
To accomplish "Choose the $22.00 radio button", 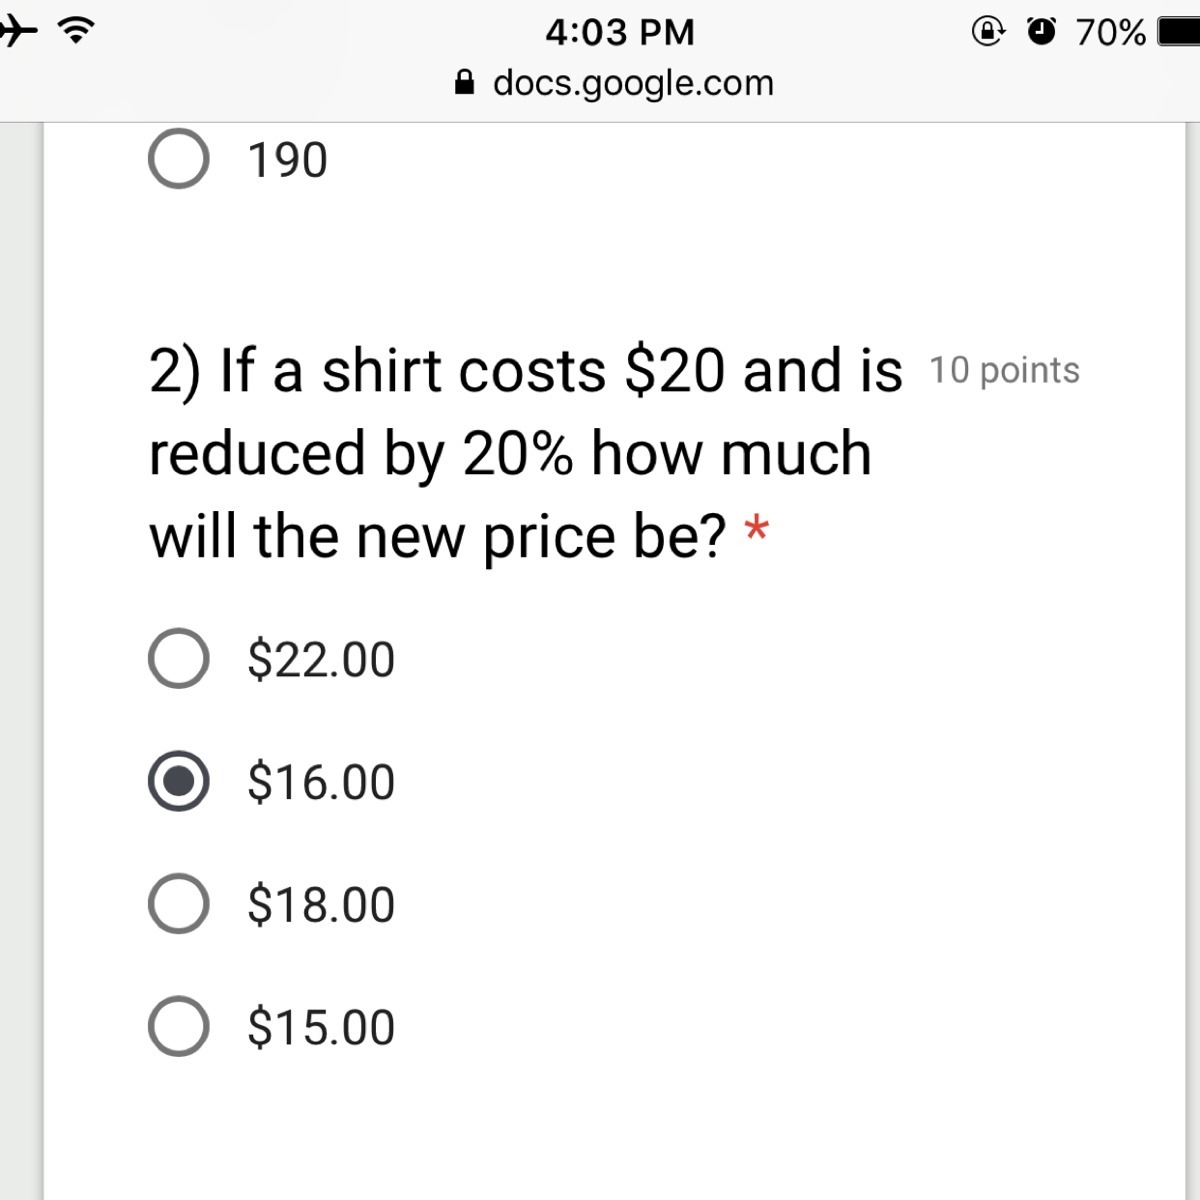I will click(x=179, y=659).
